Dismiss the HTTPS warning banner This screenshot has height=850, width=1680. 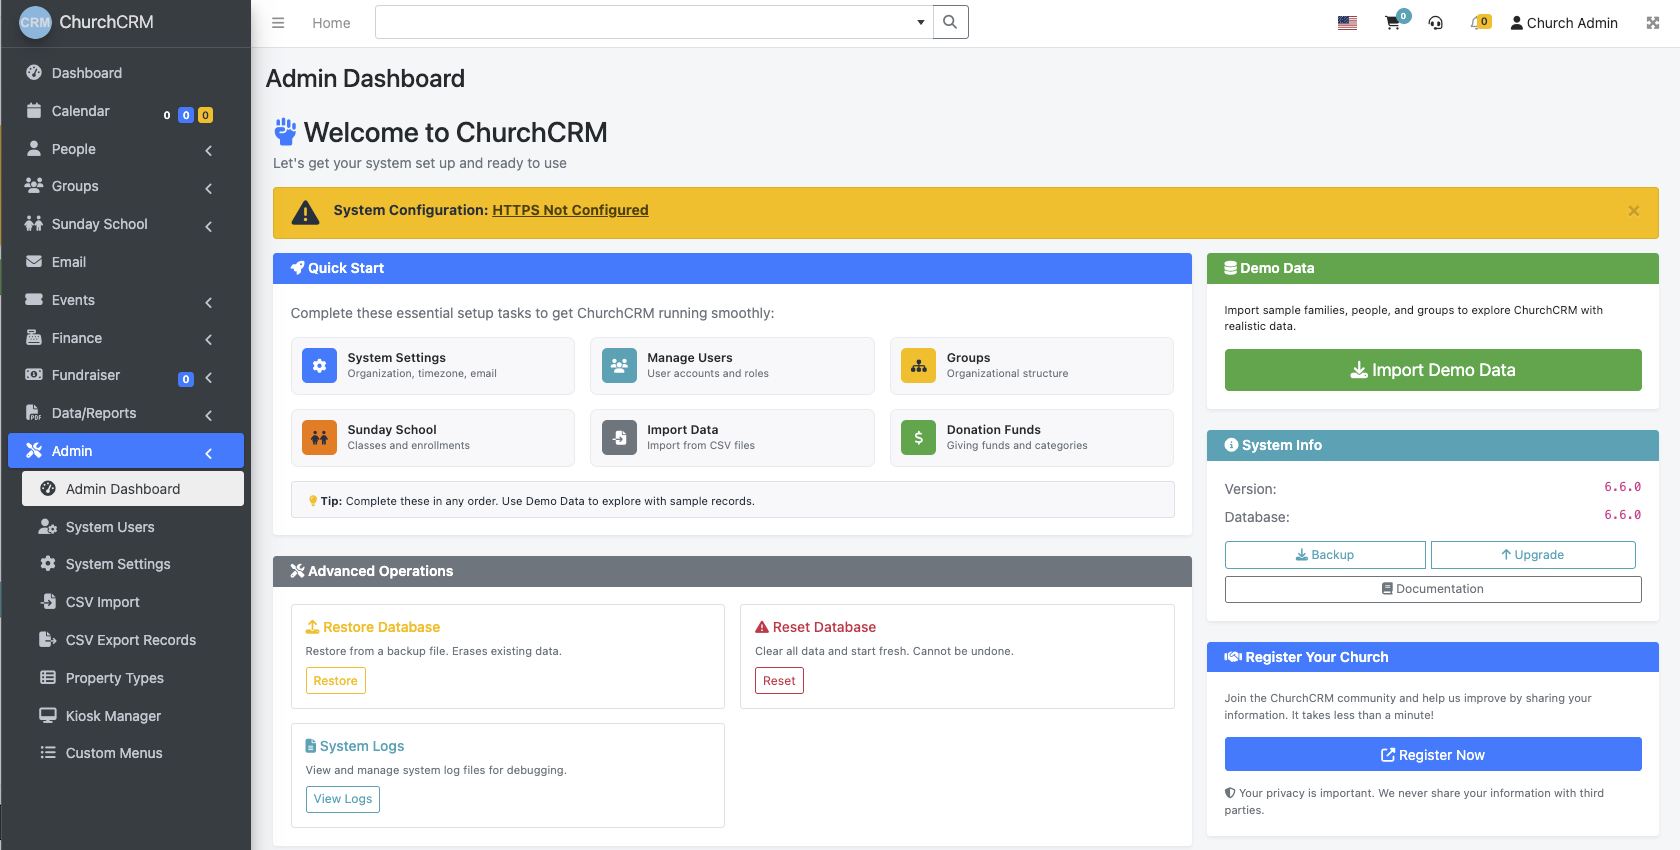point(1633,211)
